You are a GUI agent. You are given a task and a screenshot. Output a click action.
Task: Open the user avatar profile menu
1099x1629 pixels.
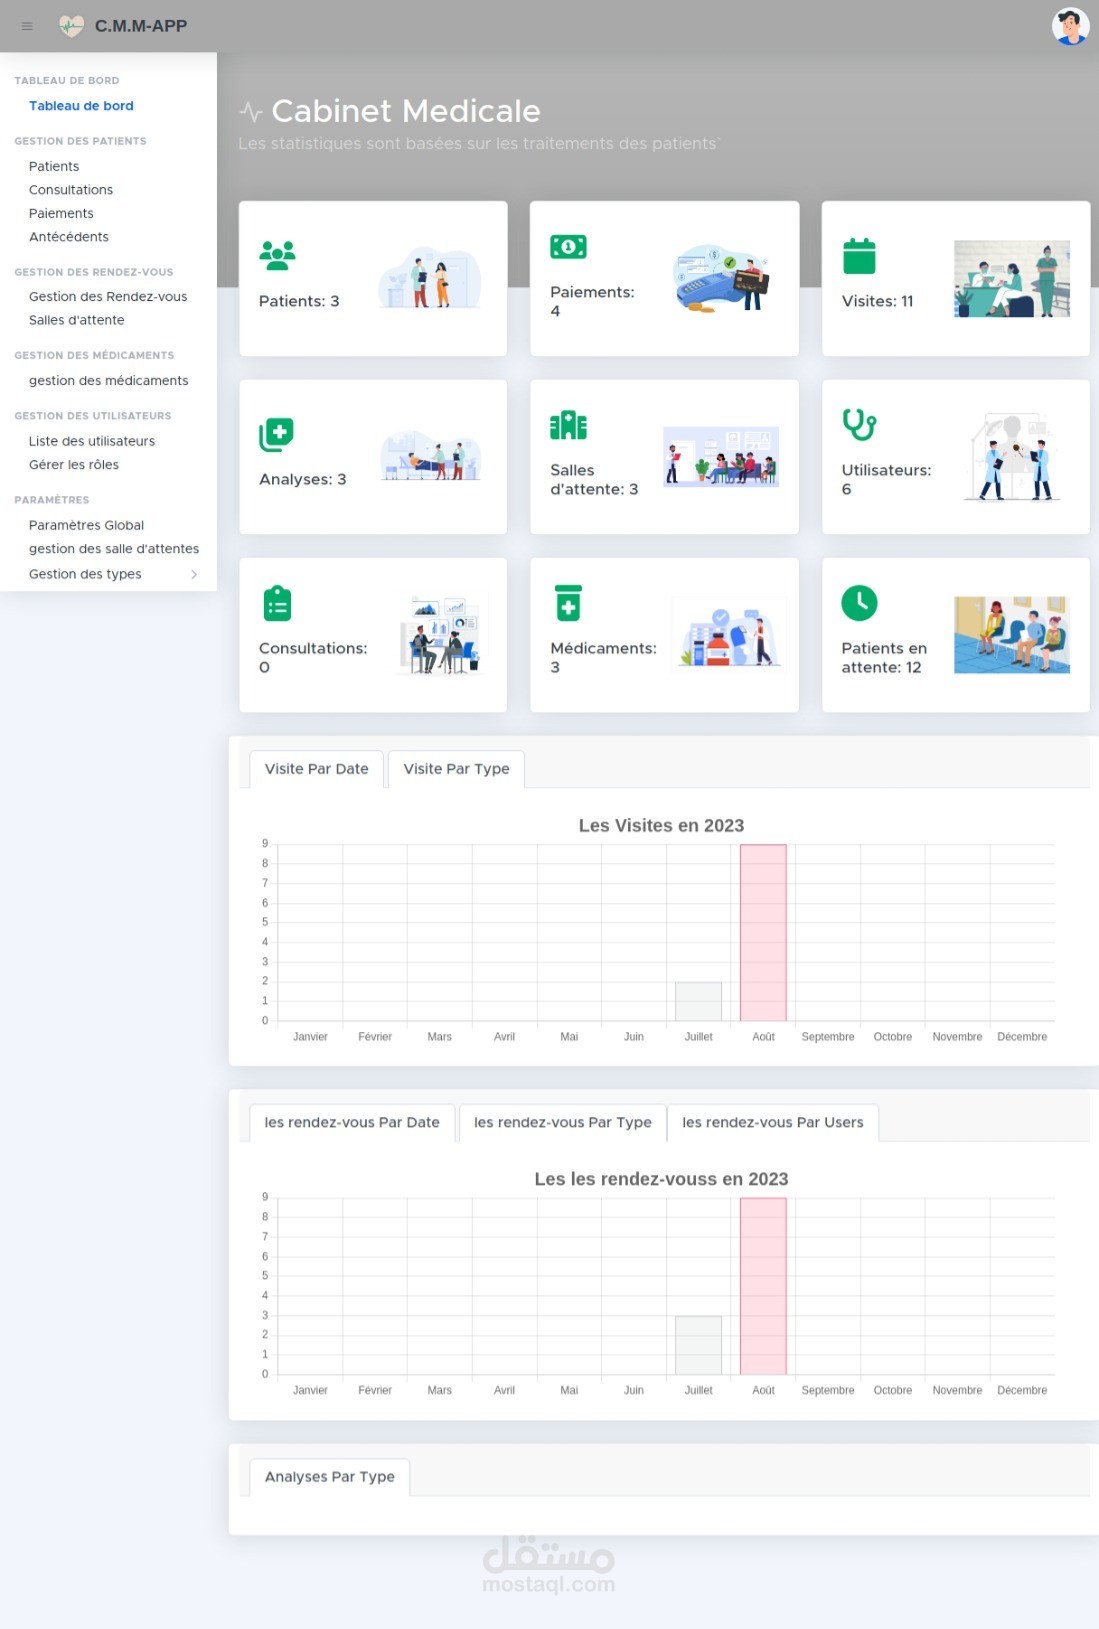[1070, 26]
